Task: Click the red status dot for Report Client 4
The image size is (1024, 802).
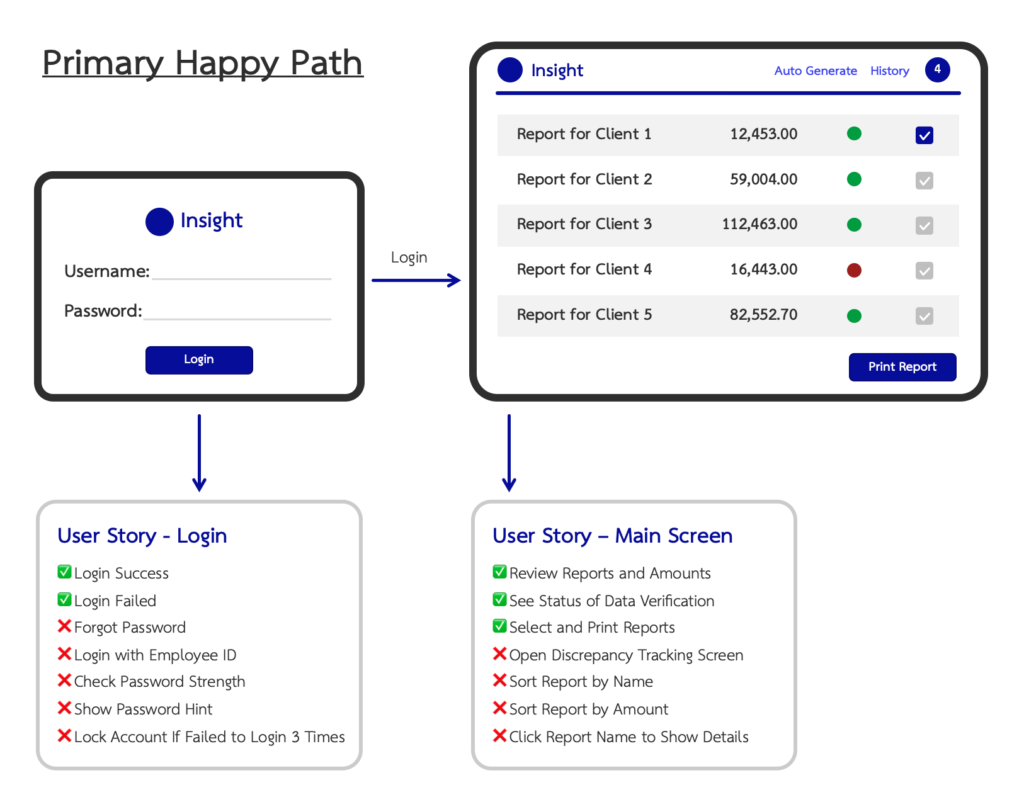Action: (853, 269)
